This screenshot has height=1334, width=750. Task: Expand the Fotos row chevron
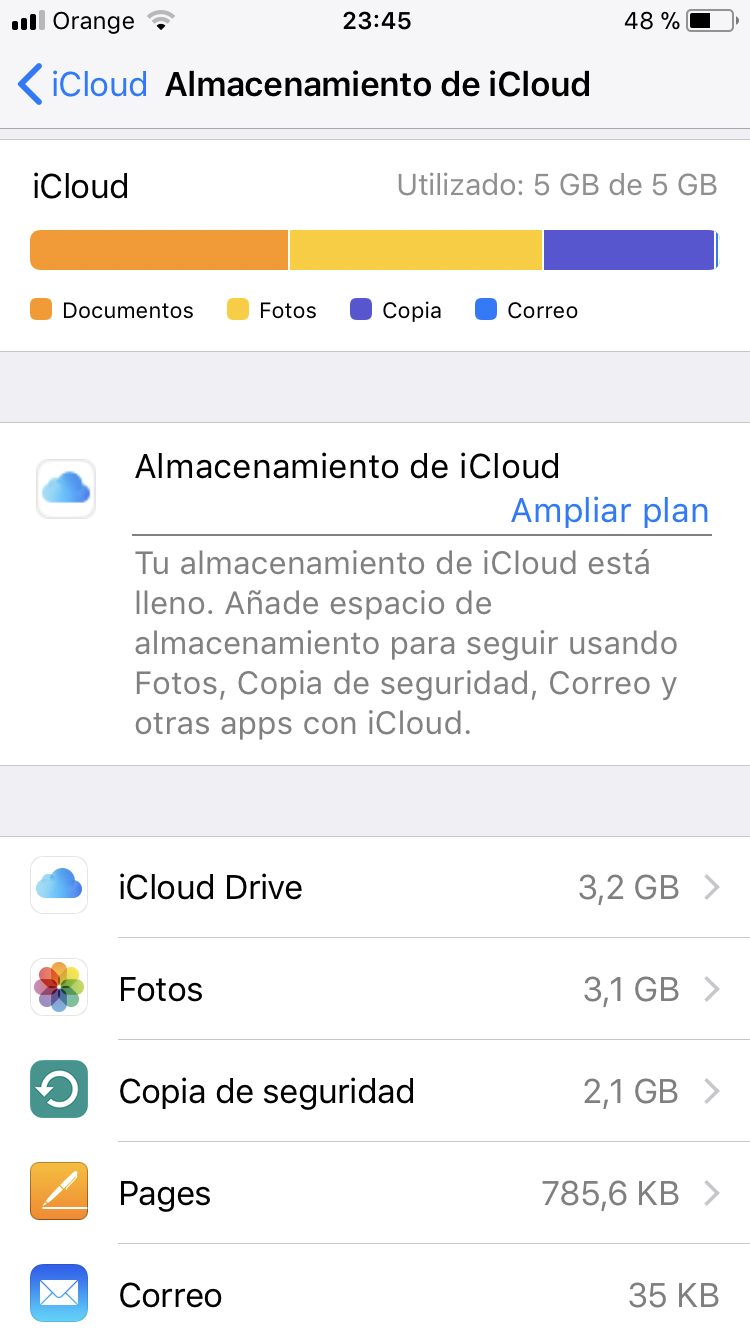point(712,989)
